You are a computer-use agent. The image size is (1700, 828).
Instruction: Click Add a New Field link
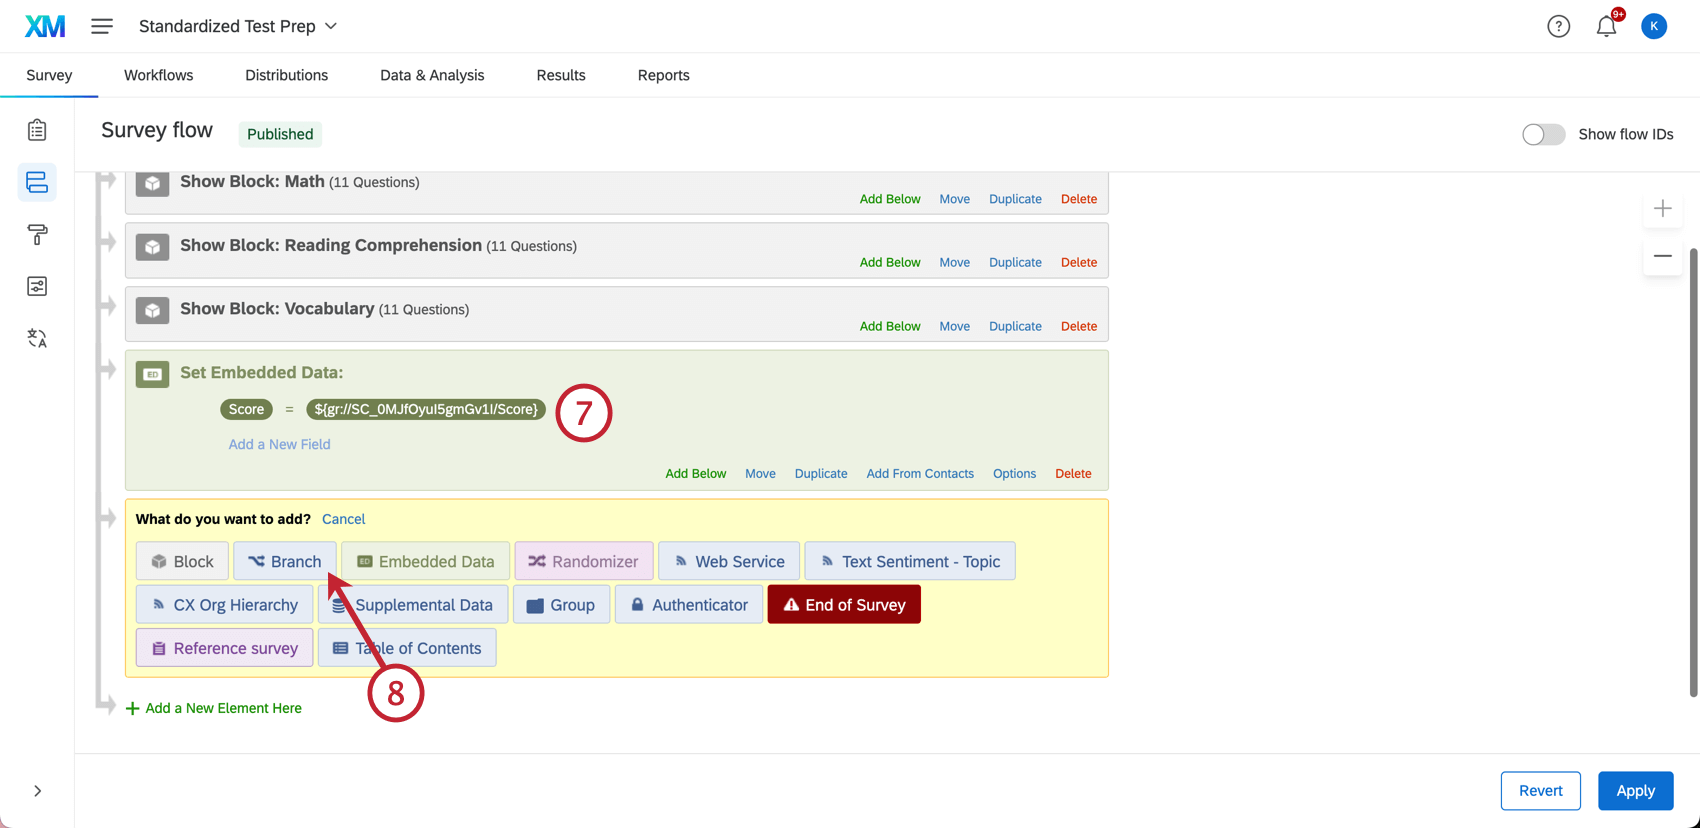[279, 444]
